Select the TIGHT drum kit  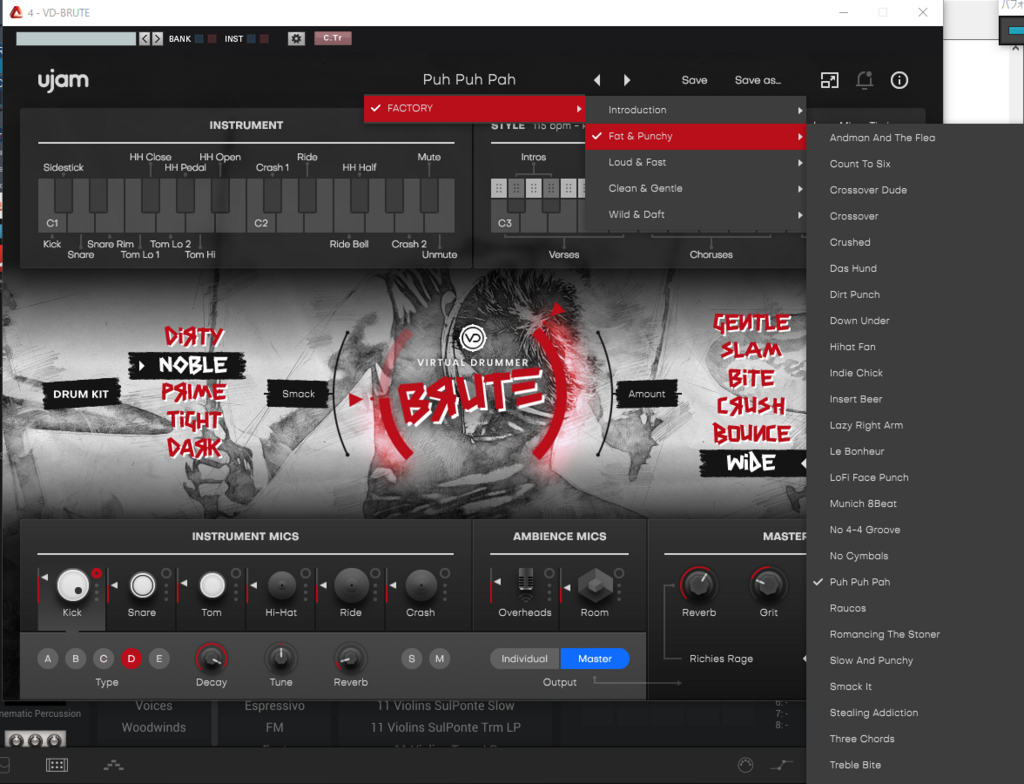pyautogui.click(x=194, y=420)
